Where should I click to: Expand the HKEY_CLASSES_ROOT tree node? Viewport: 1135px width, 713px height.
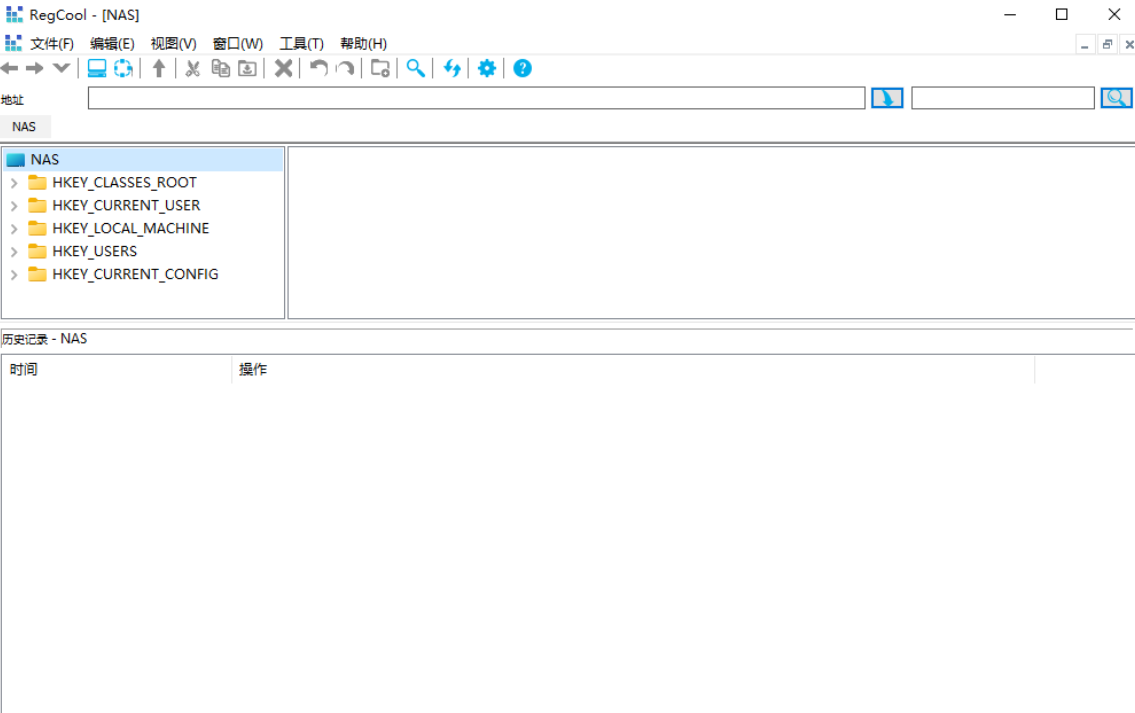tap(14, 183)
